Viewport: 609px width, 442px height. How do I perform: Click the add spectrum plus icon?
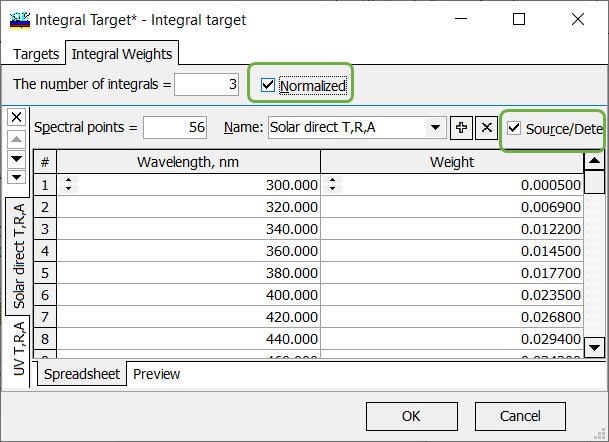(x=461, y=127)
